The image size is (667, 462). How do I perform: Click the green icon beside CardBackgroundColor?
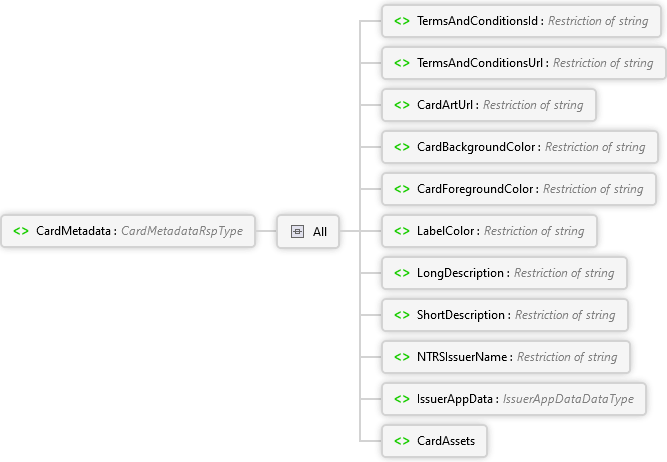click(x=402, y=147)
